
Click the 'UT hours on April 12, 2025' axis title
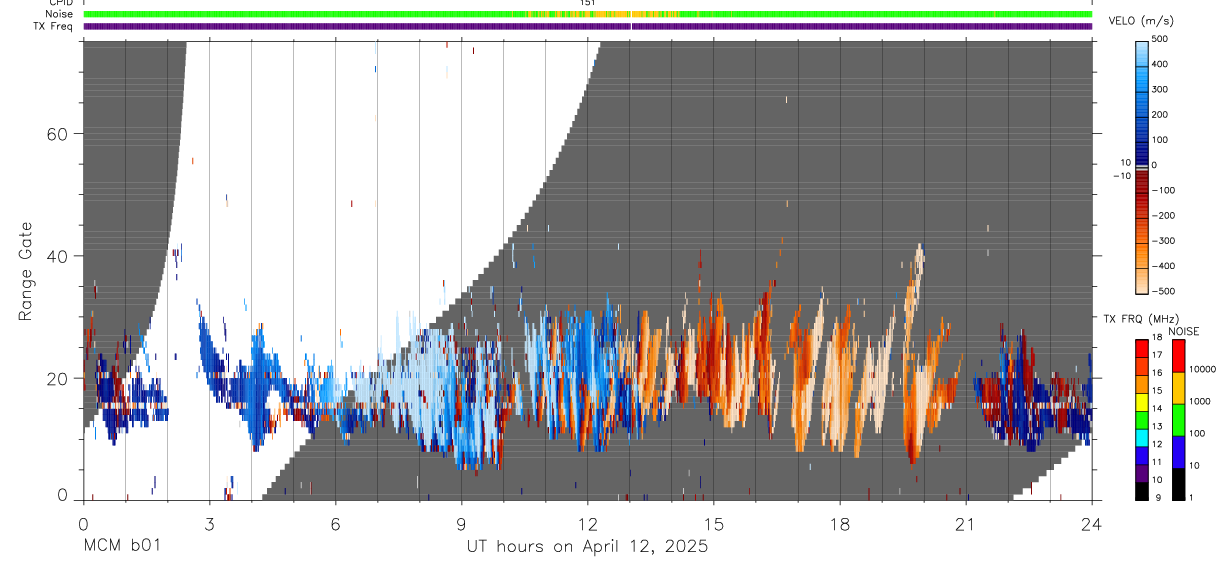click(x=587, y=546)
